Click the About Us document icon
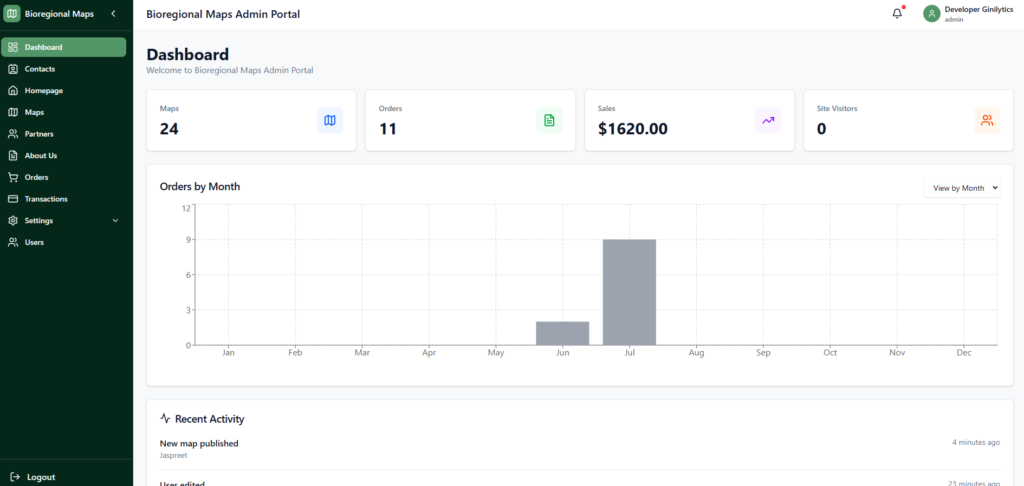Image resolution: width=1024 pixels, height=486 pixels. tap(13, 155)
